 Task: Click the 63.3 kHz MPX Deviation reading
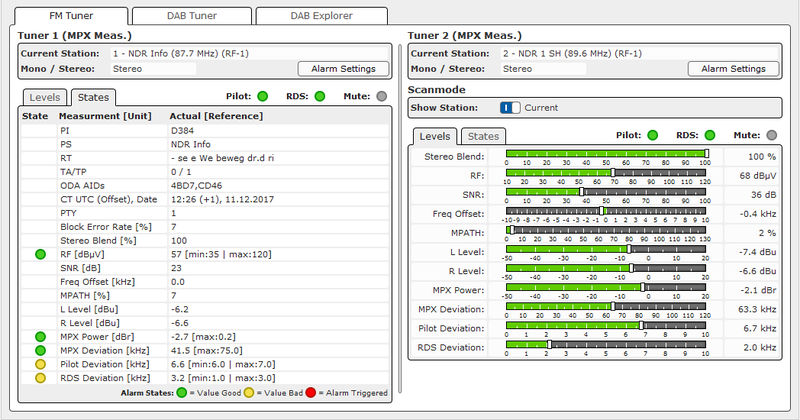point(757,309)
